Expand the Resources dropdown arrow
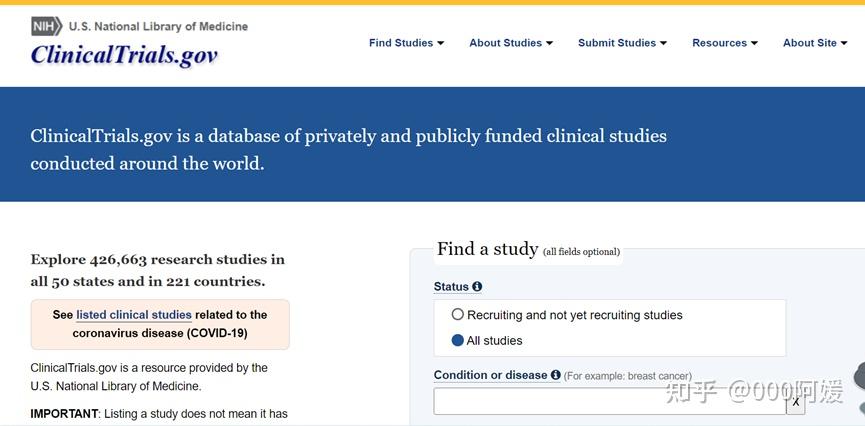 [x=754, y=43]
